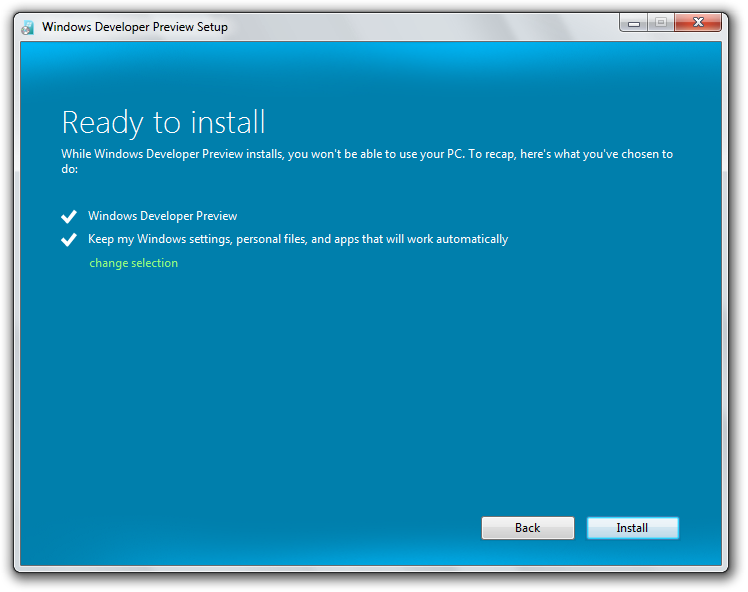
Task: Click 'Keep my Windows settings, personal files' text
Action: (x=298, y=239)
